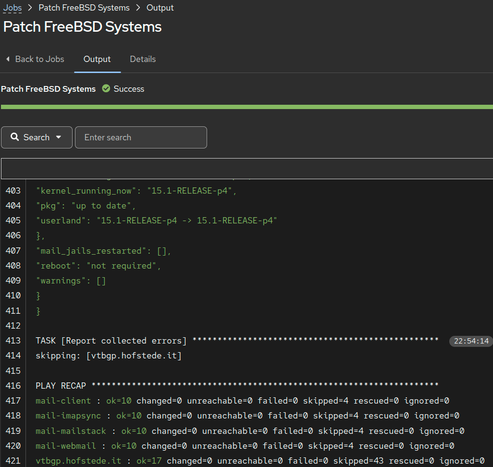Focus the Enter search input field

[141, 137]
